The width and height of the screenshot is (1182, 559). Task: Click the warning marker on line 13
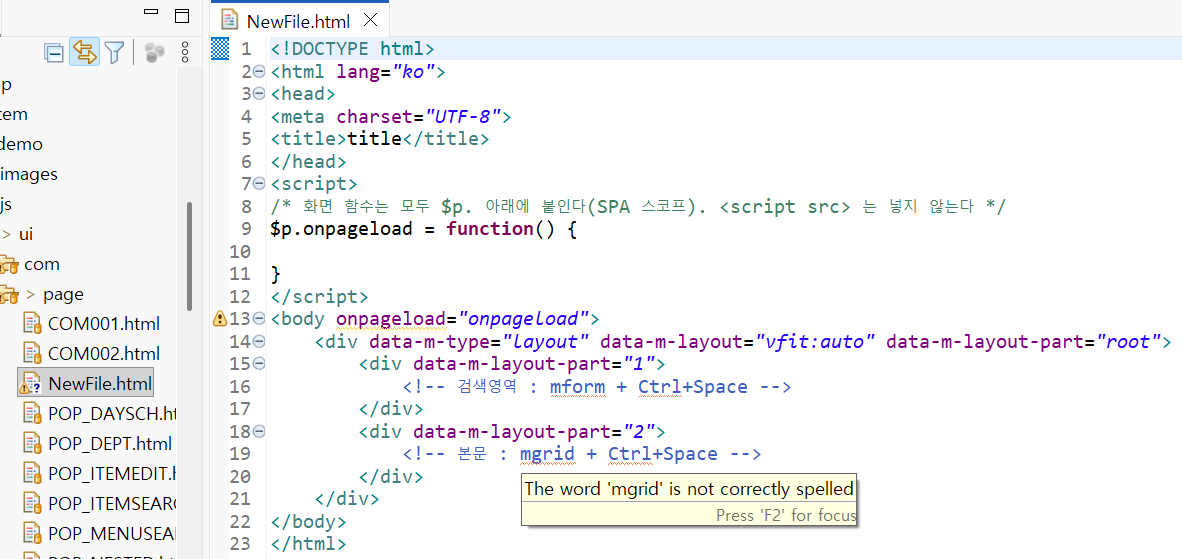pos(219,319)
